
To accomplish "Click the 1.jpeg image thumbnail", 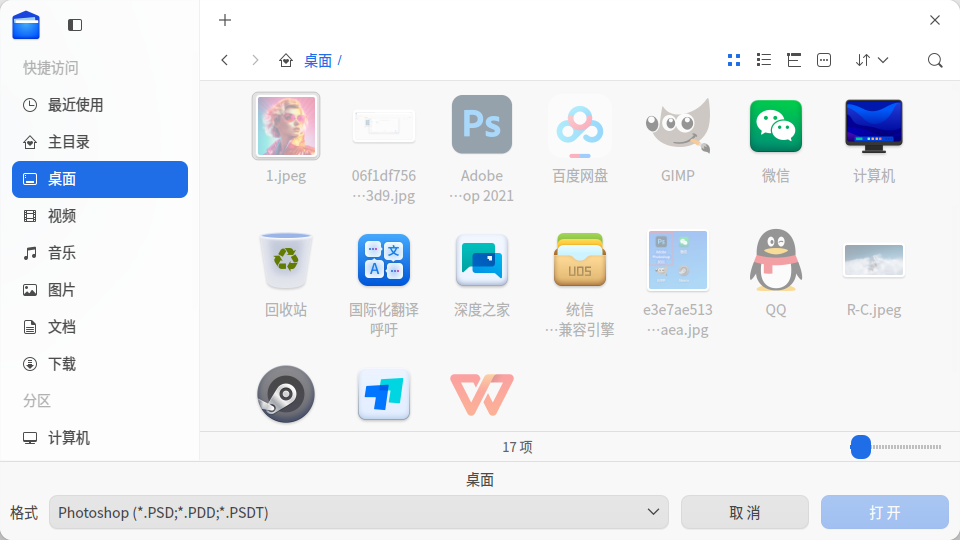I will [x=286, y=126].
